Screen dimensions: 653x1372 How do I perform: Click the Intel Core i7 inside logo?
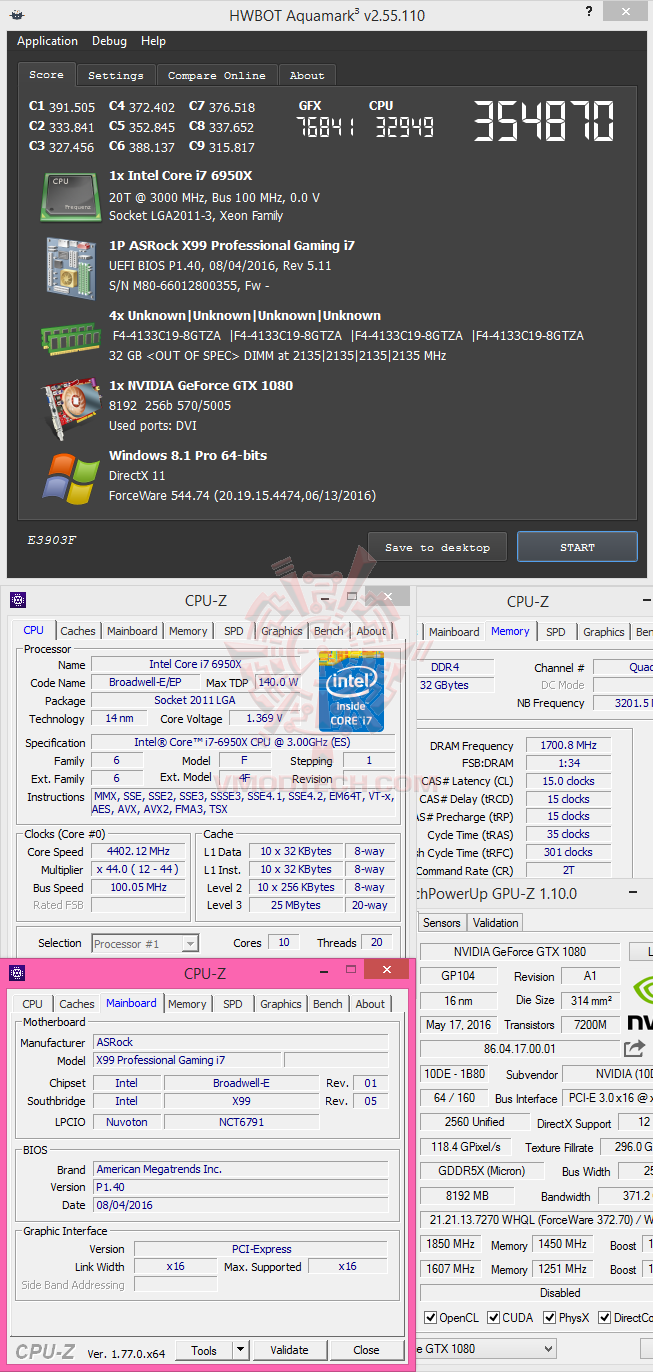pos(351,691)
